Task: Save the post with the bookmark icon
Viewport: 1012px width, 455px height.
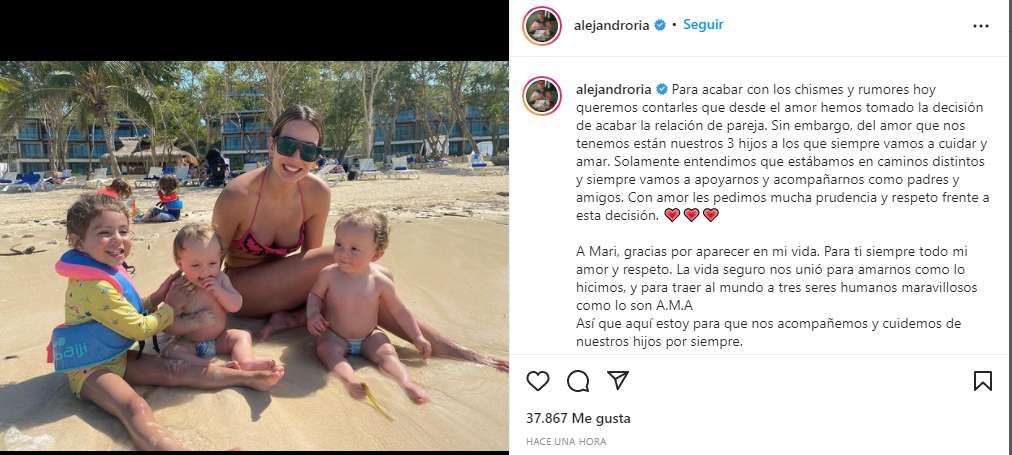Action: (982, 381)
